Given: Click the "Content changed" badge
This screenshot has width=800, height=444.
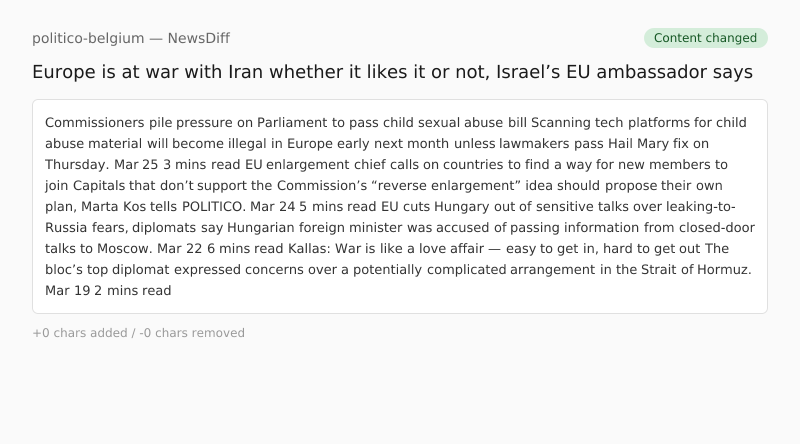Looking at the screenshot, I should click(x=705, y=38).
